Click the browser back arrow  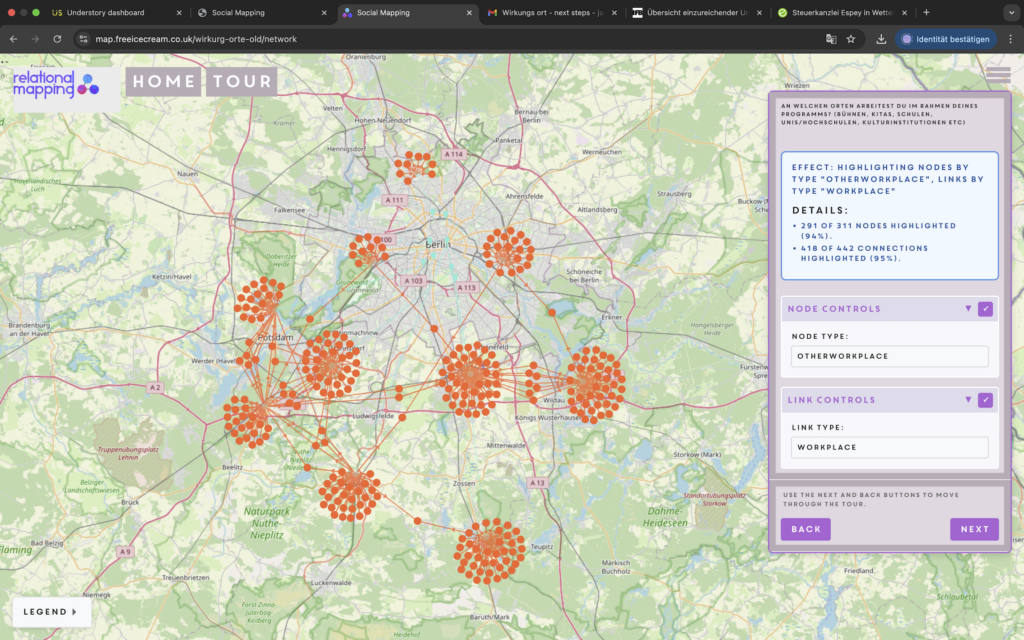pos(14,39)
